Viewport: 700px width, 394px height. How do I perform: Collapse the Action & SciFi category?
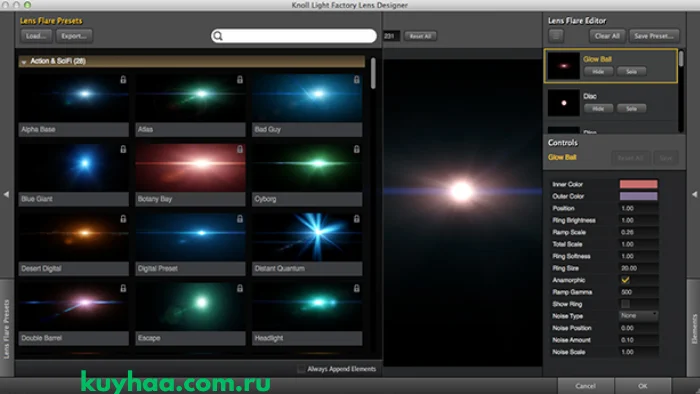coord(24,62)
